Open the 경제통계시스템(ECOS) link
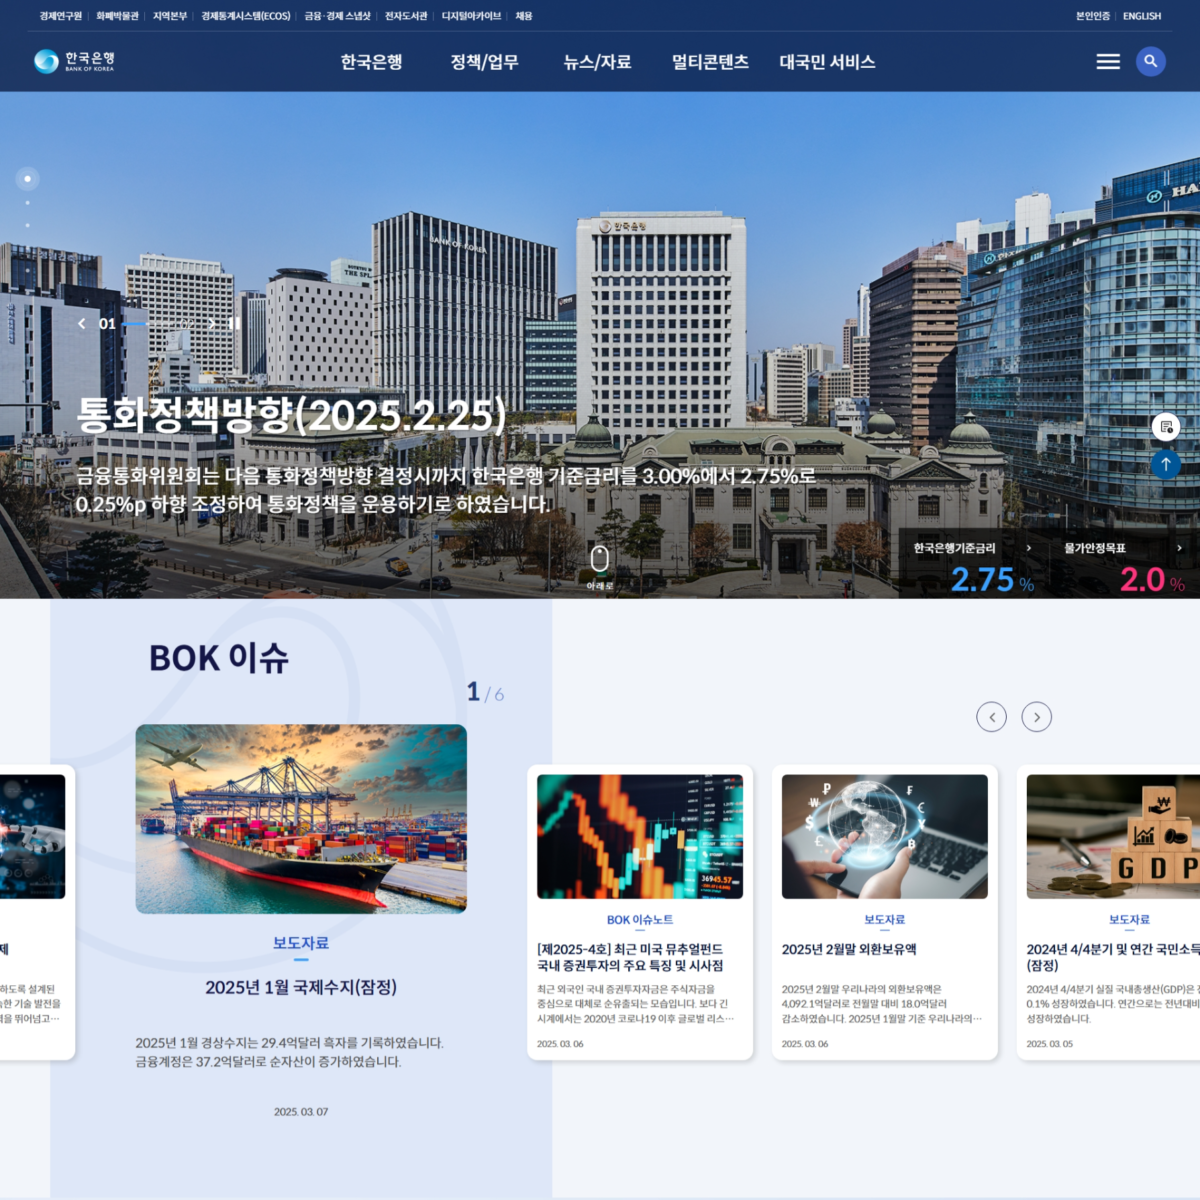 point(246,16)
